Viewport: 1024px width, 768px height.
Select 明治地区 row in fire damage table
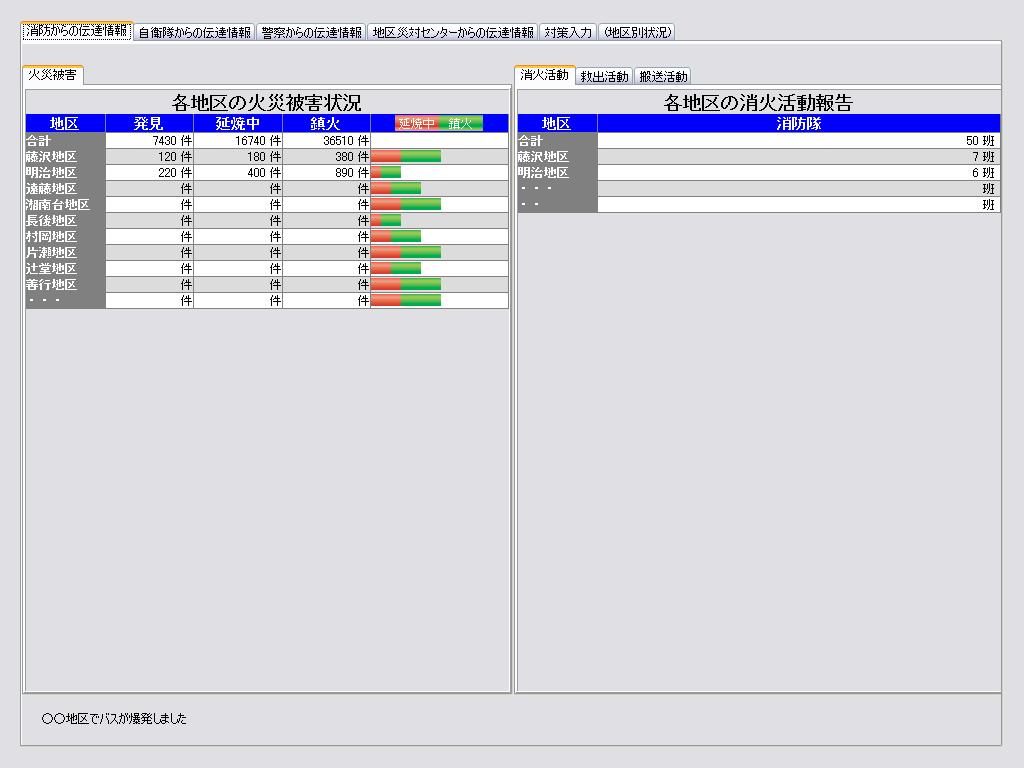(x=64, y=173)
